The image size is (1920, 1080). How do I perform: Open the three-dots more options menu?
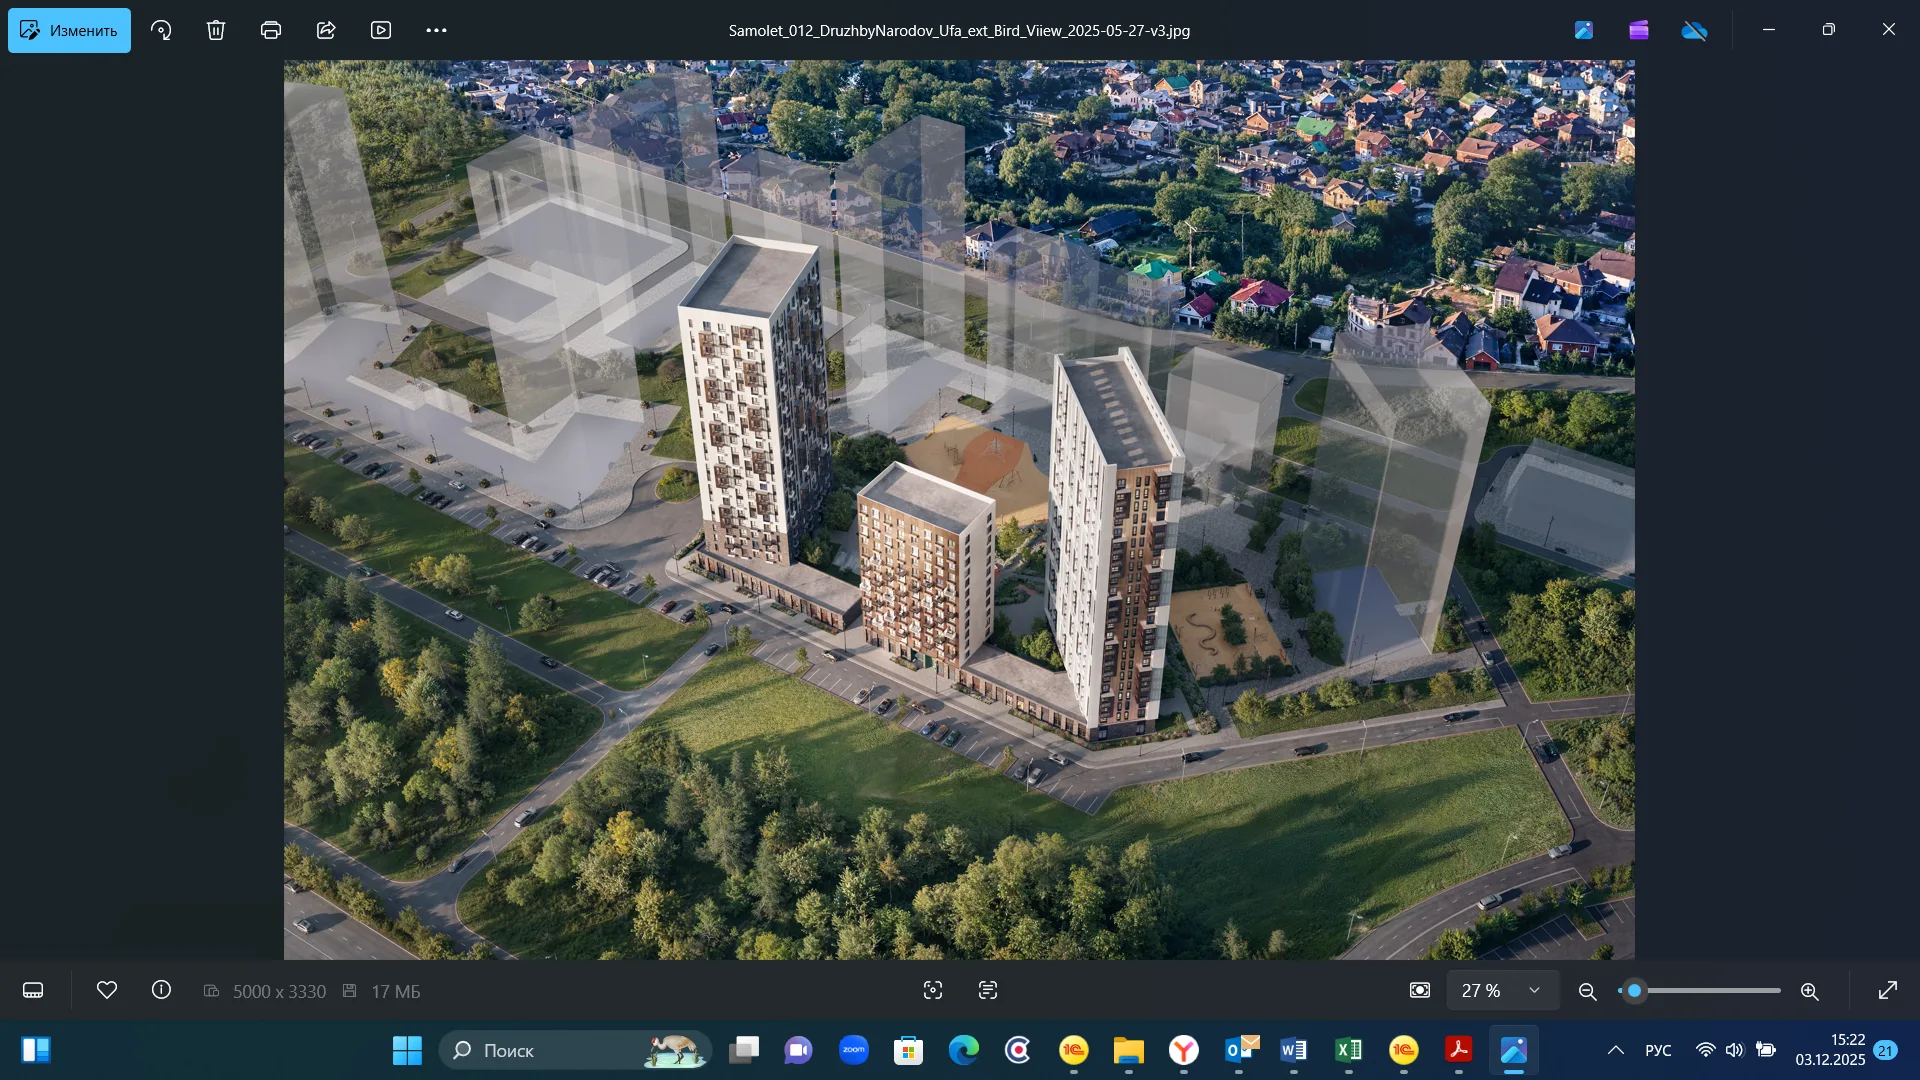click(436, 30)
